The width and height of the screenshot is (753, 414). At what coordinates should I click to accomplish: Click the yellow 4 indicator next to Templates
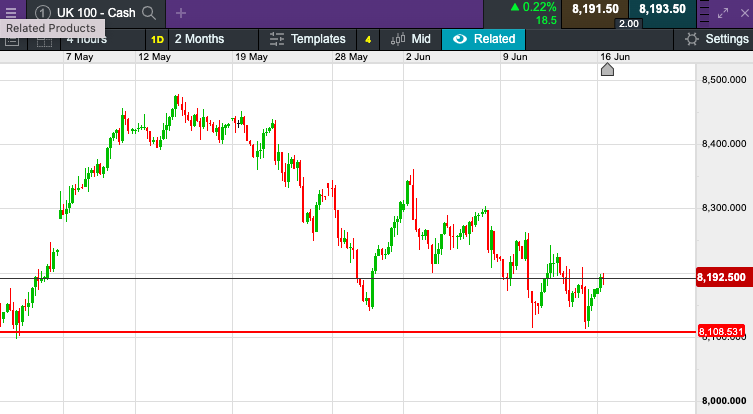[x=368, y=39]
